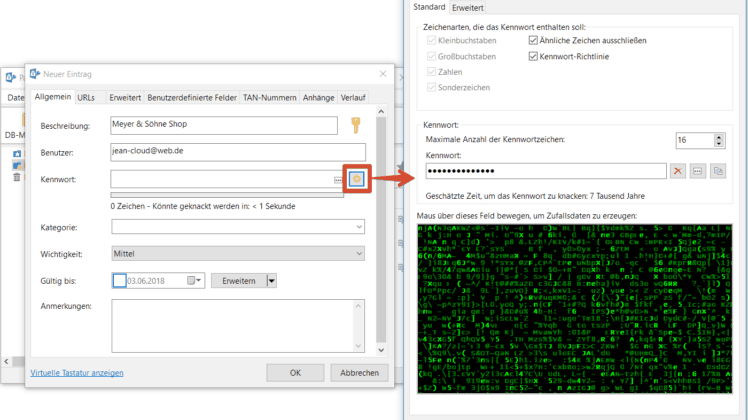The height and width of the screenshot is (420, 748).
Task: Switch to the URLs tab
Action: click(x=86, y=97)
